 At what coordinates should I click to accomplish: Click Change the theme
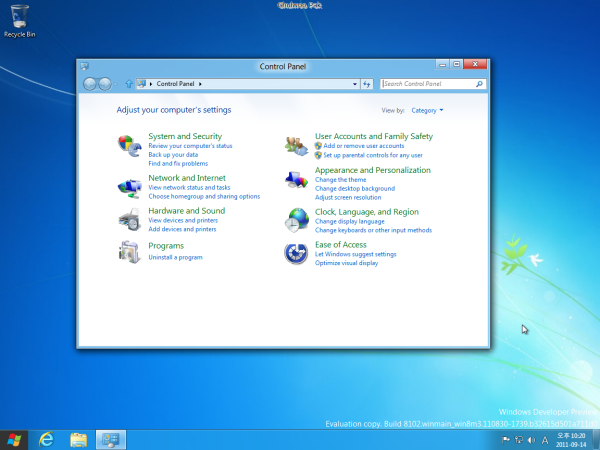[x=341, y=180]
